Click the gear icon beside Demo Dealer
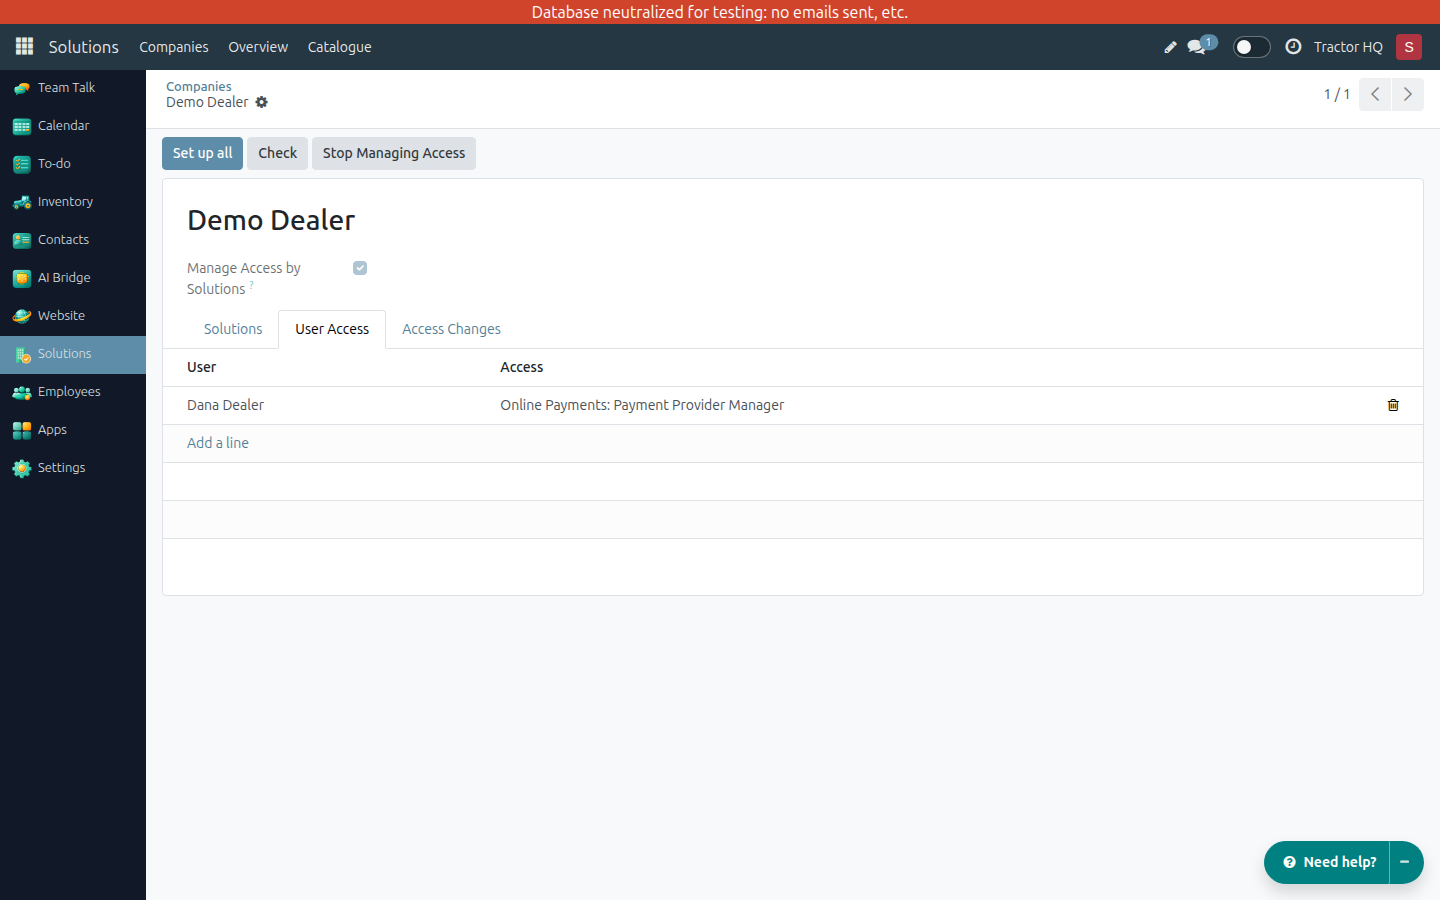 click(262, 102)
